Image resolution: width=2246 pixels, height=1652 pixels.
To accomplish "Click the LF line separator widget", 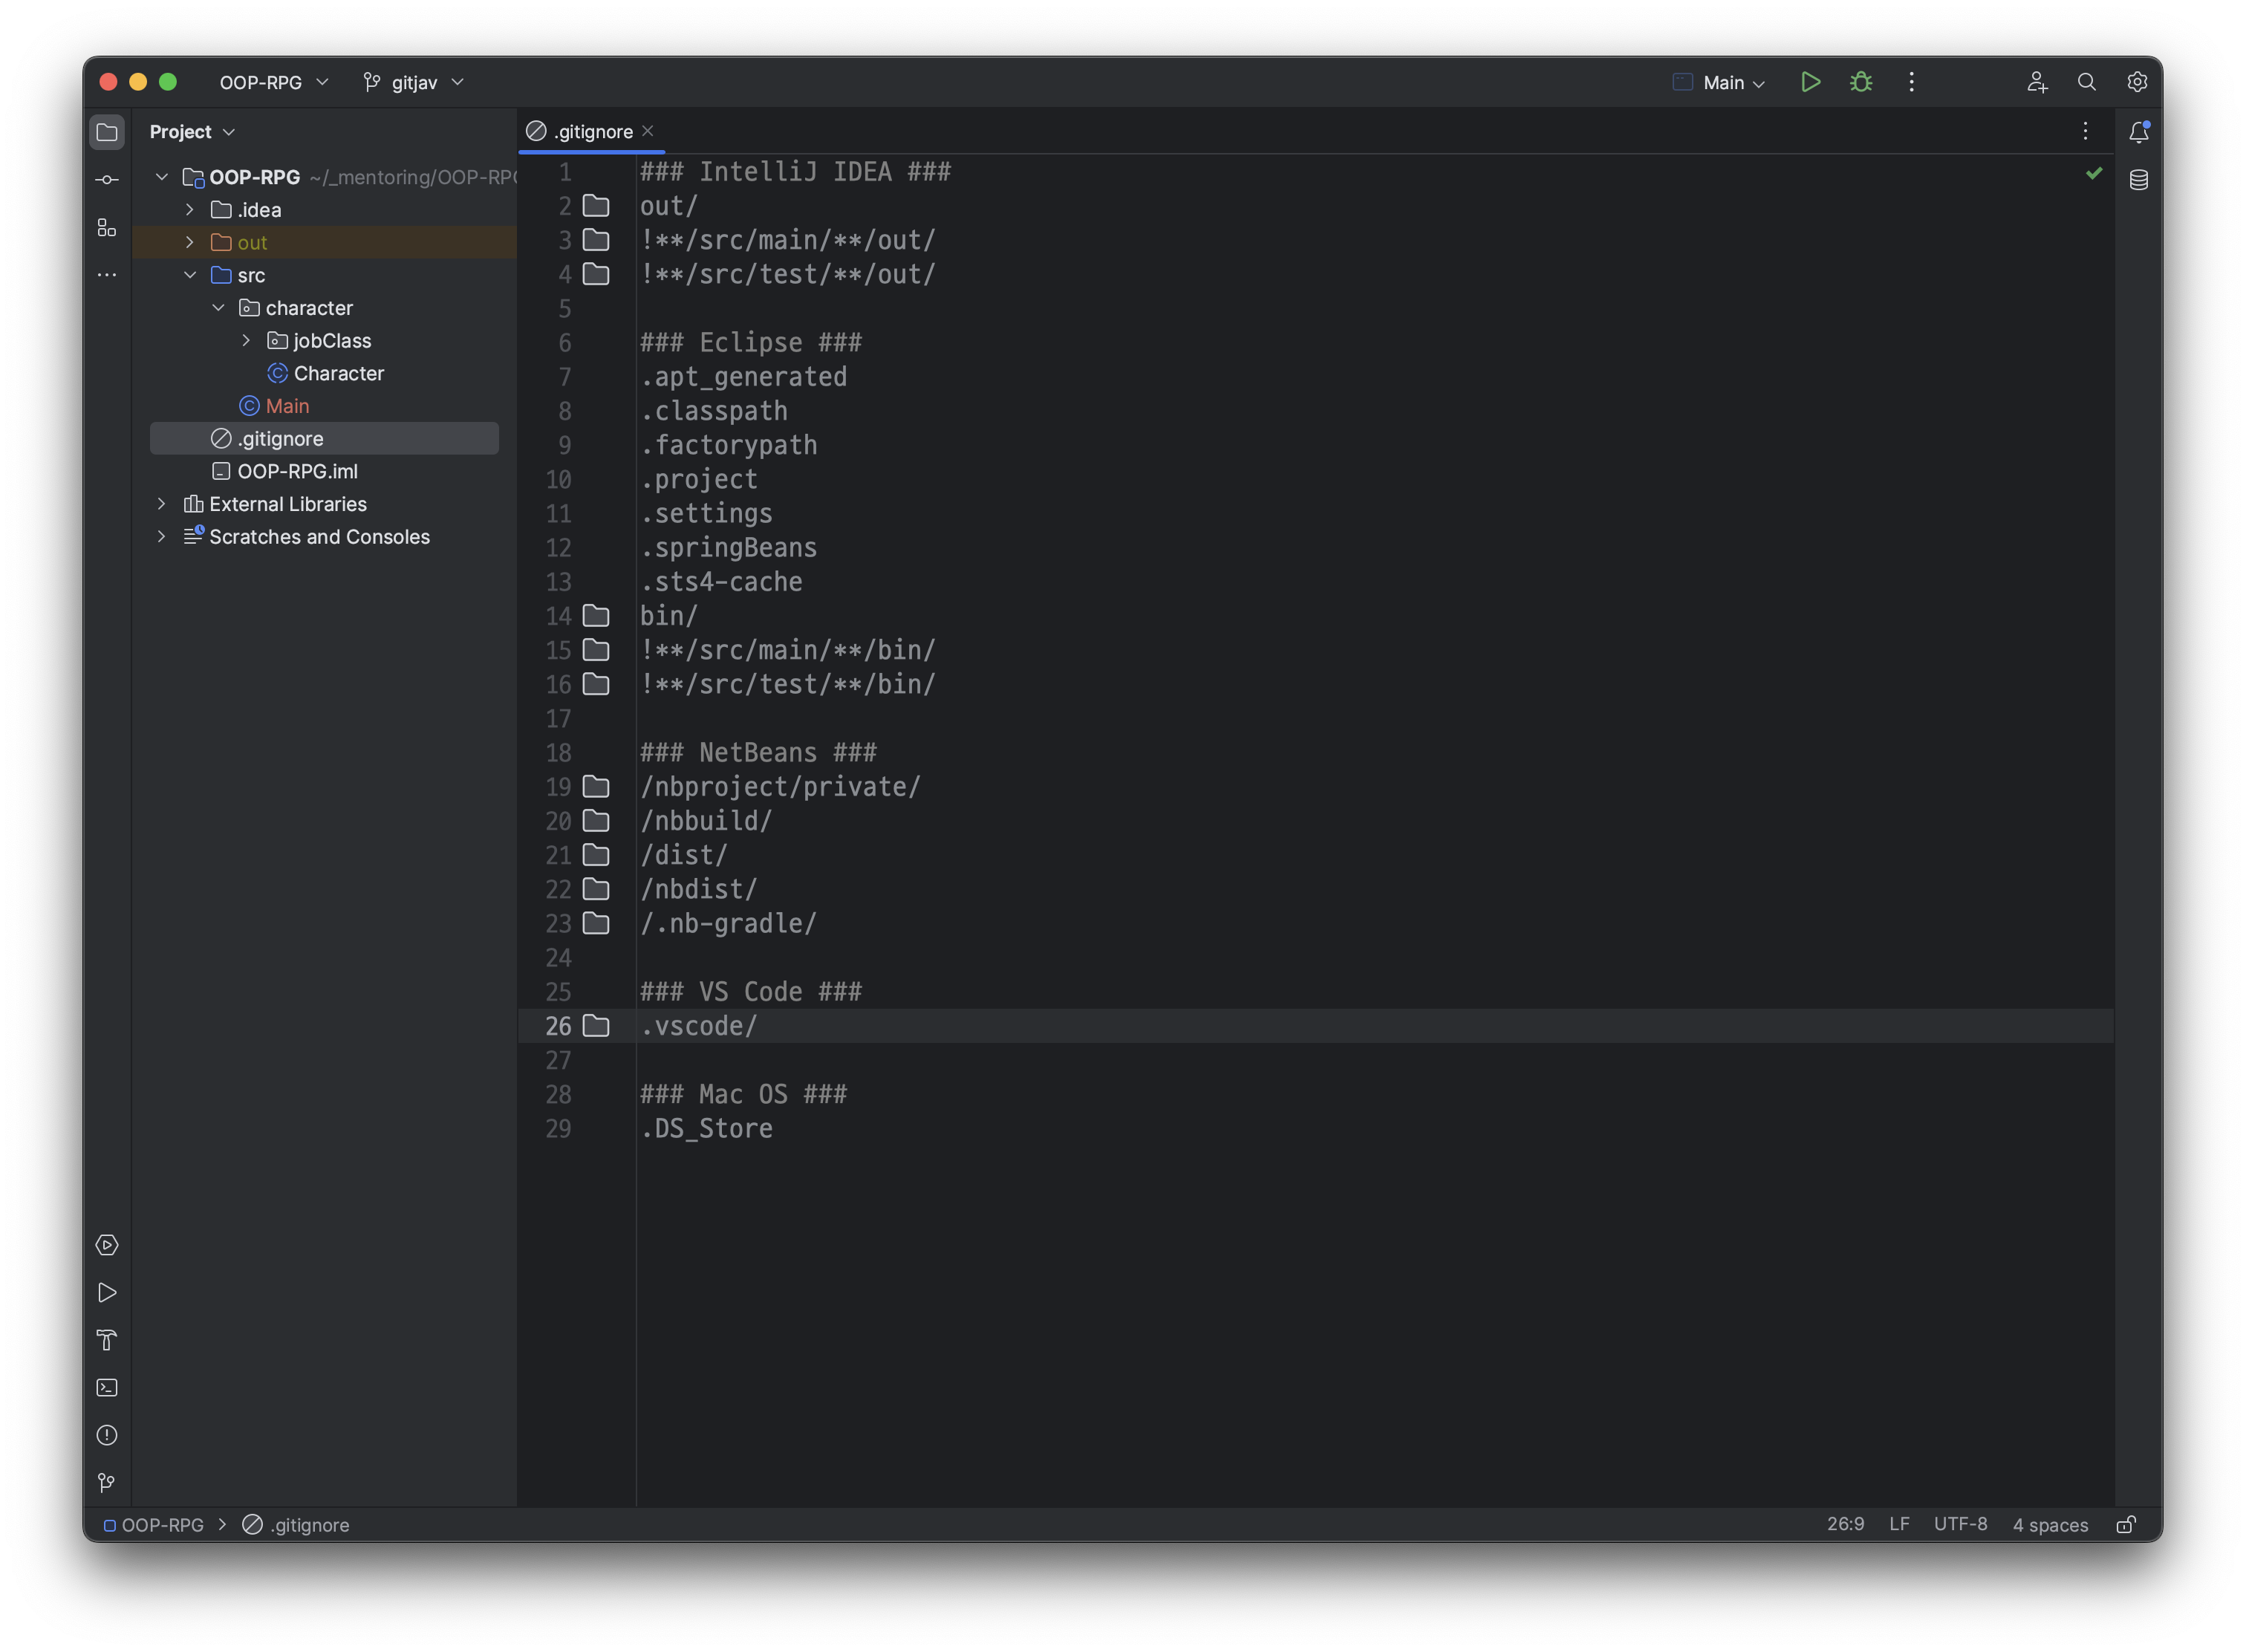I will click(x=1899, y=1524).
